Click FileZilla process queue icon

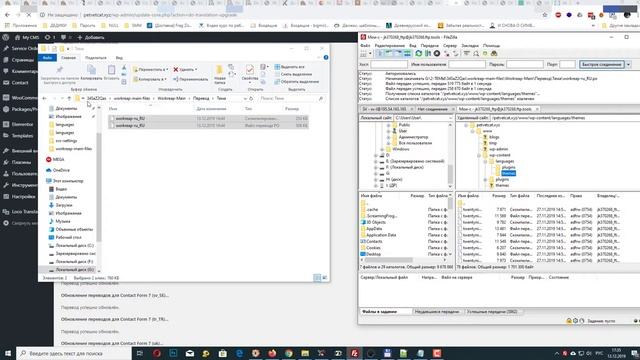click(x=428, y=53)
